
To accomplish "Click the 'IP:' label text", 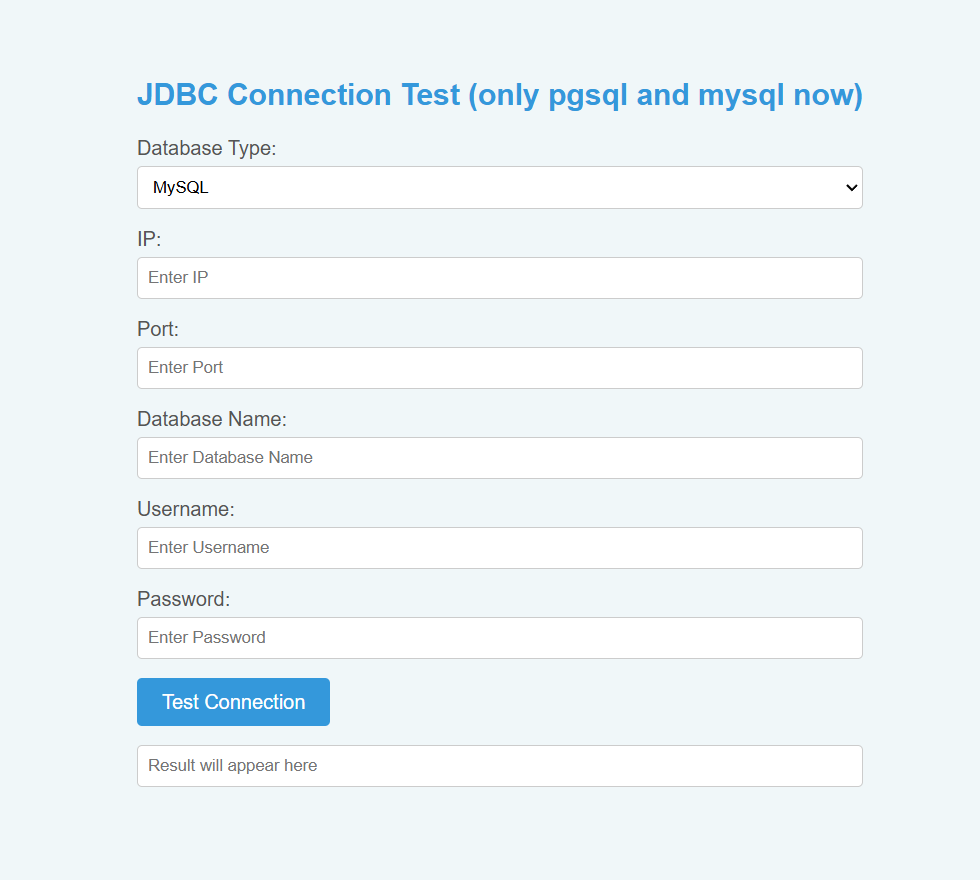I will [149, 239].
